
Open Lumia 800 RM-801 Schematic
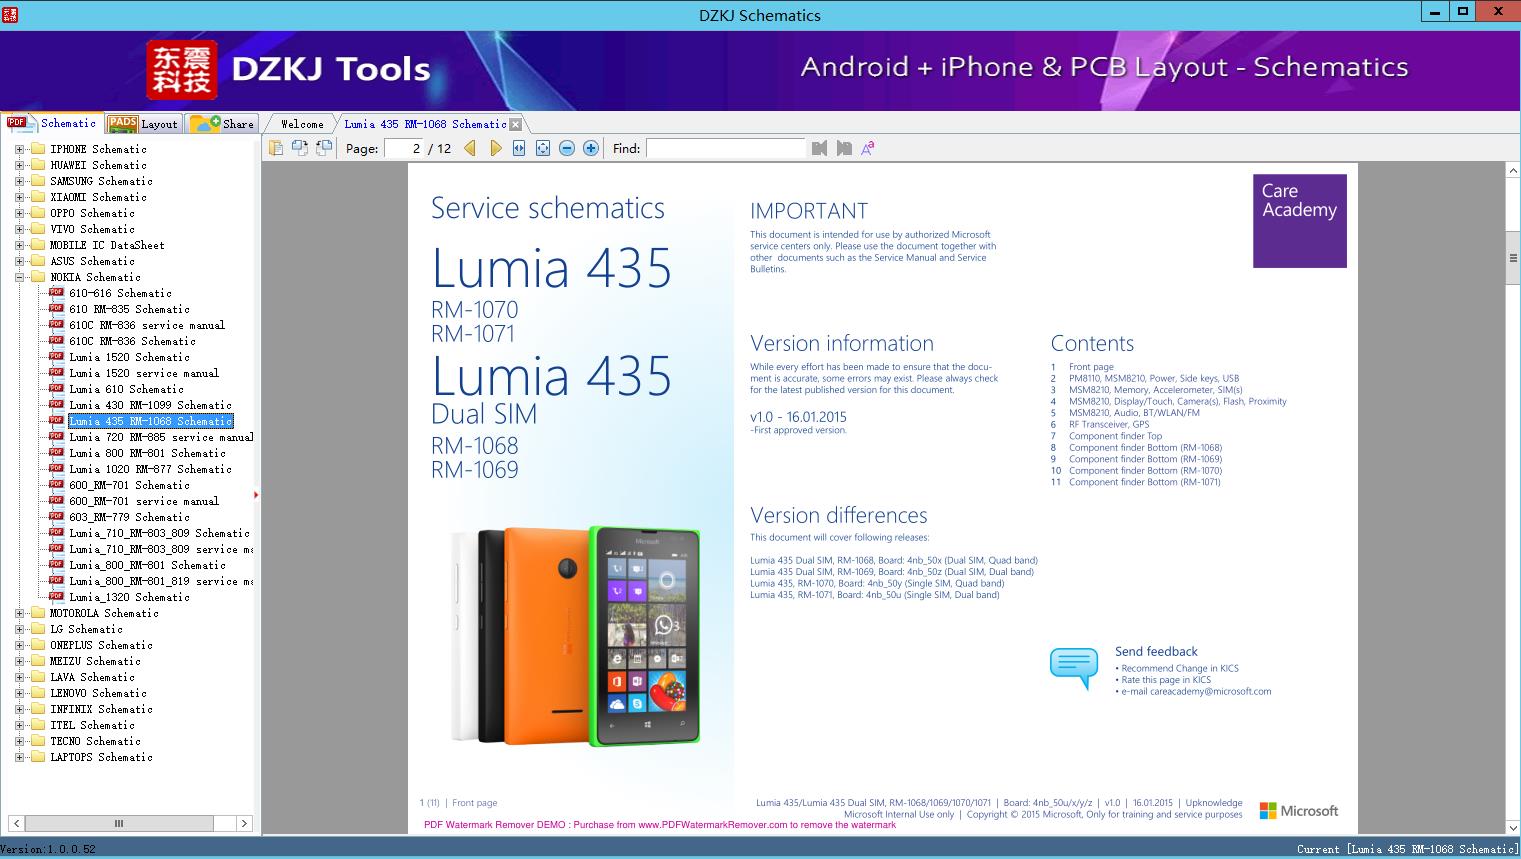click(x=148, y=453)
